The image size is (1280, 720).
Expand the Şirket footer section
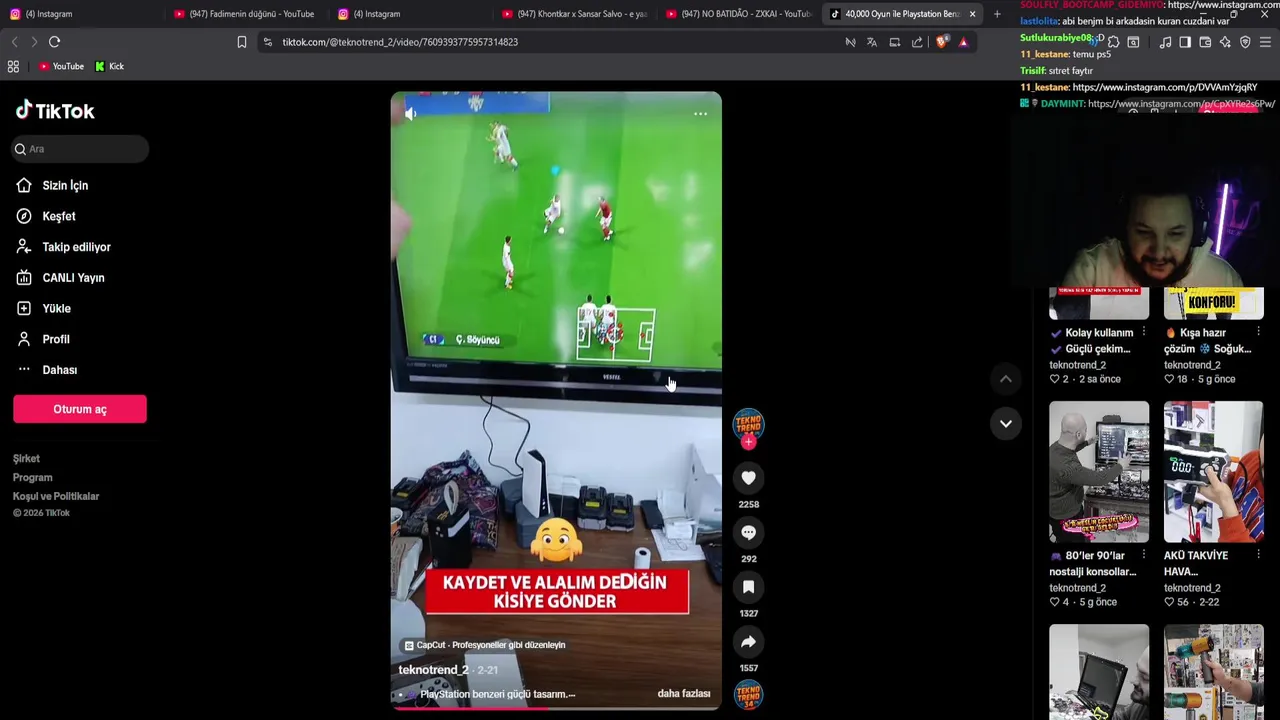tap(26, 458)
